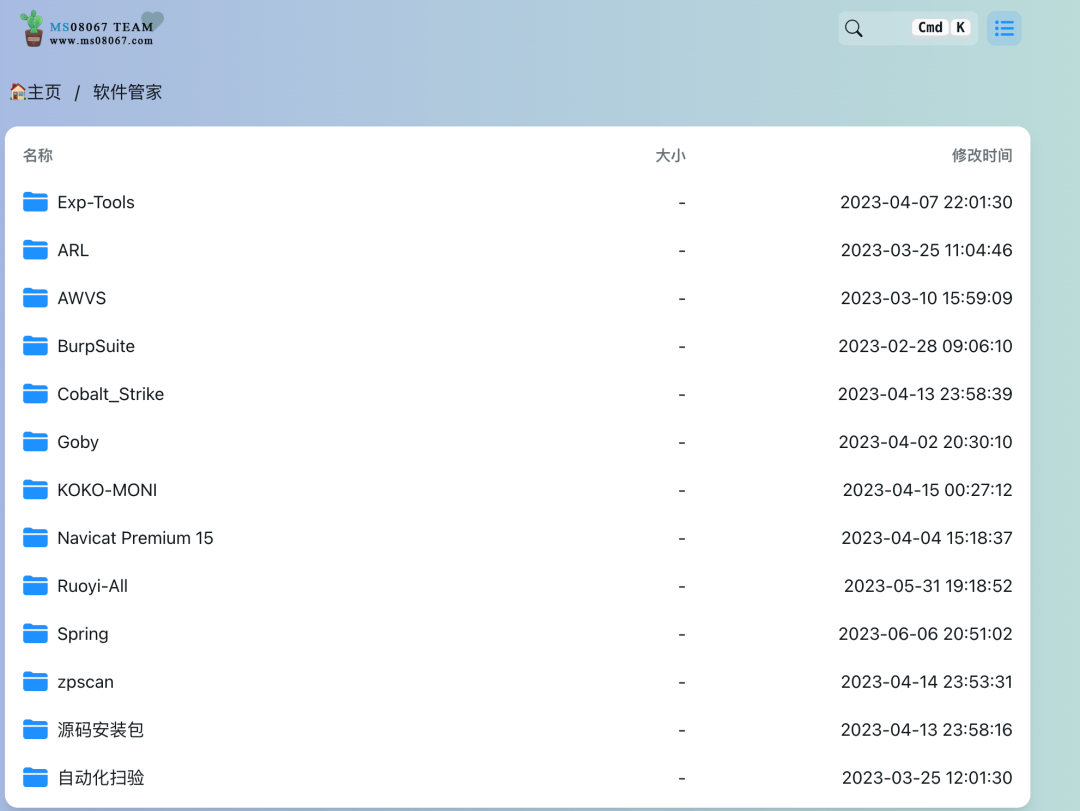Open the Spring folder name
The image size is (1080, 811).
coord(83,633)
